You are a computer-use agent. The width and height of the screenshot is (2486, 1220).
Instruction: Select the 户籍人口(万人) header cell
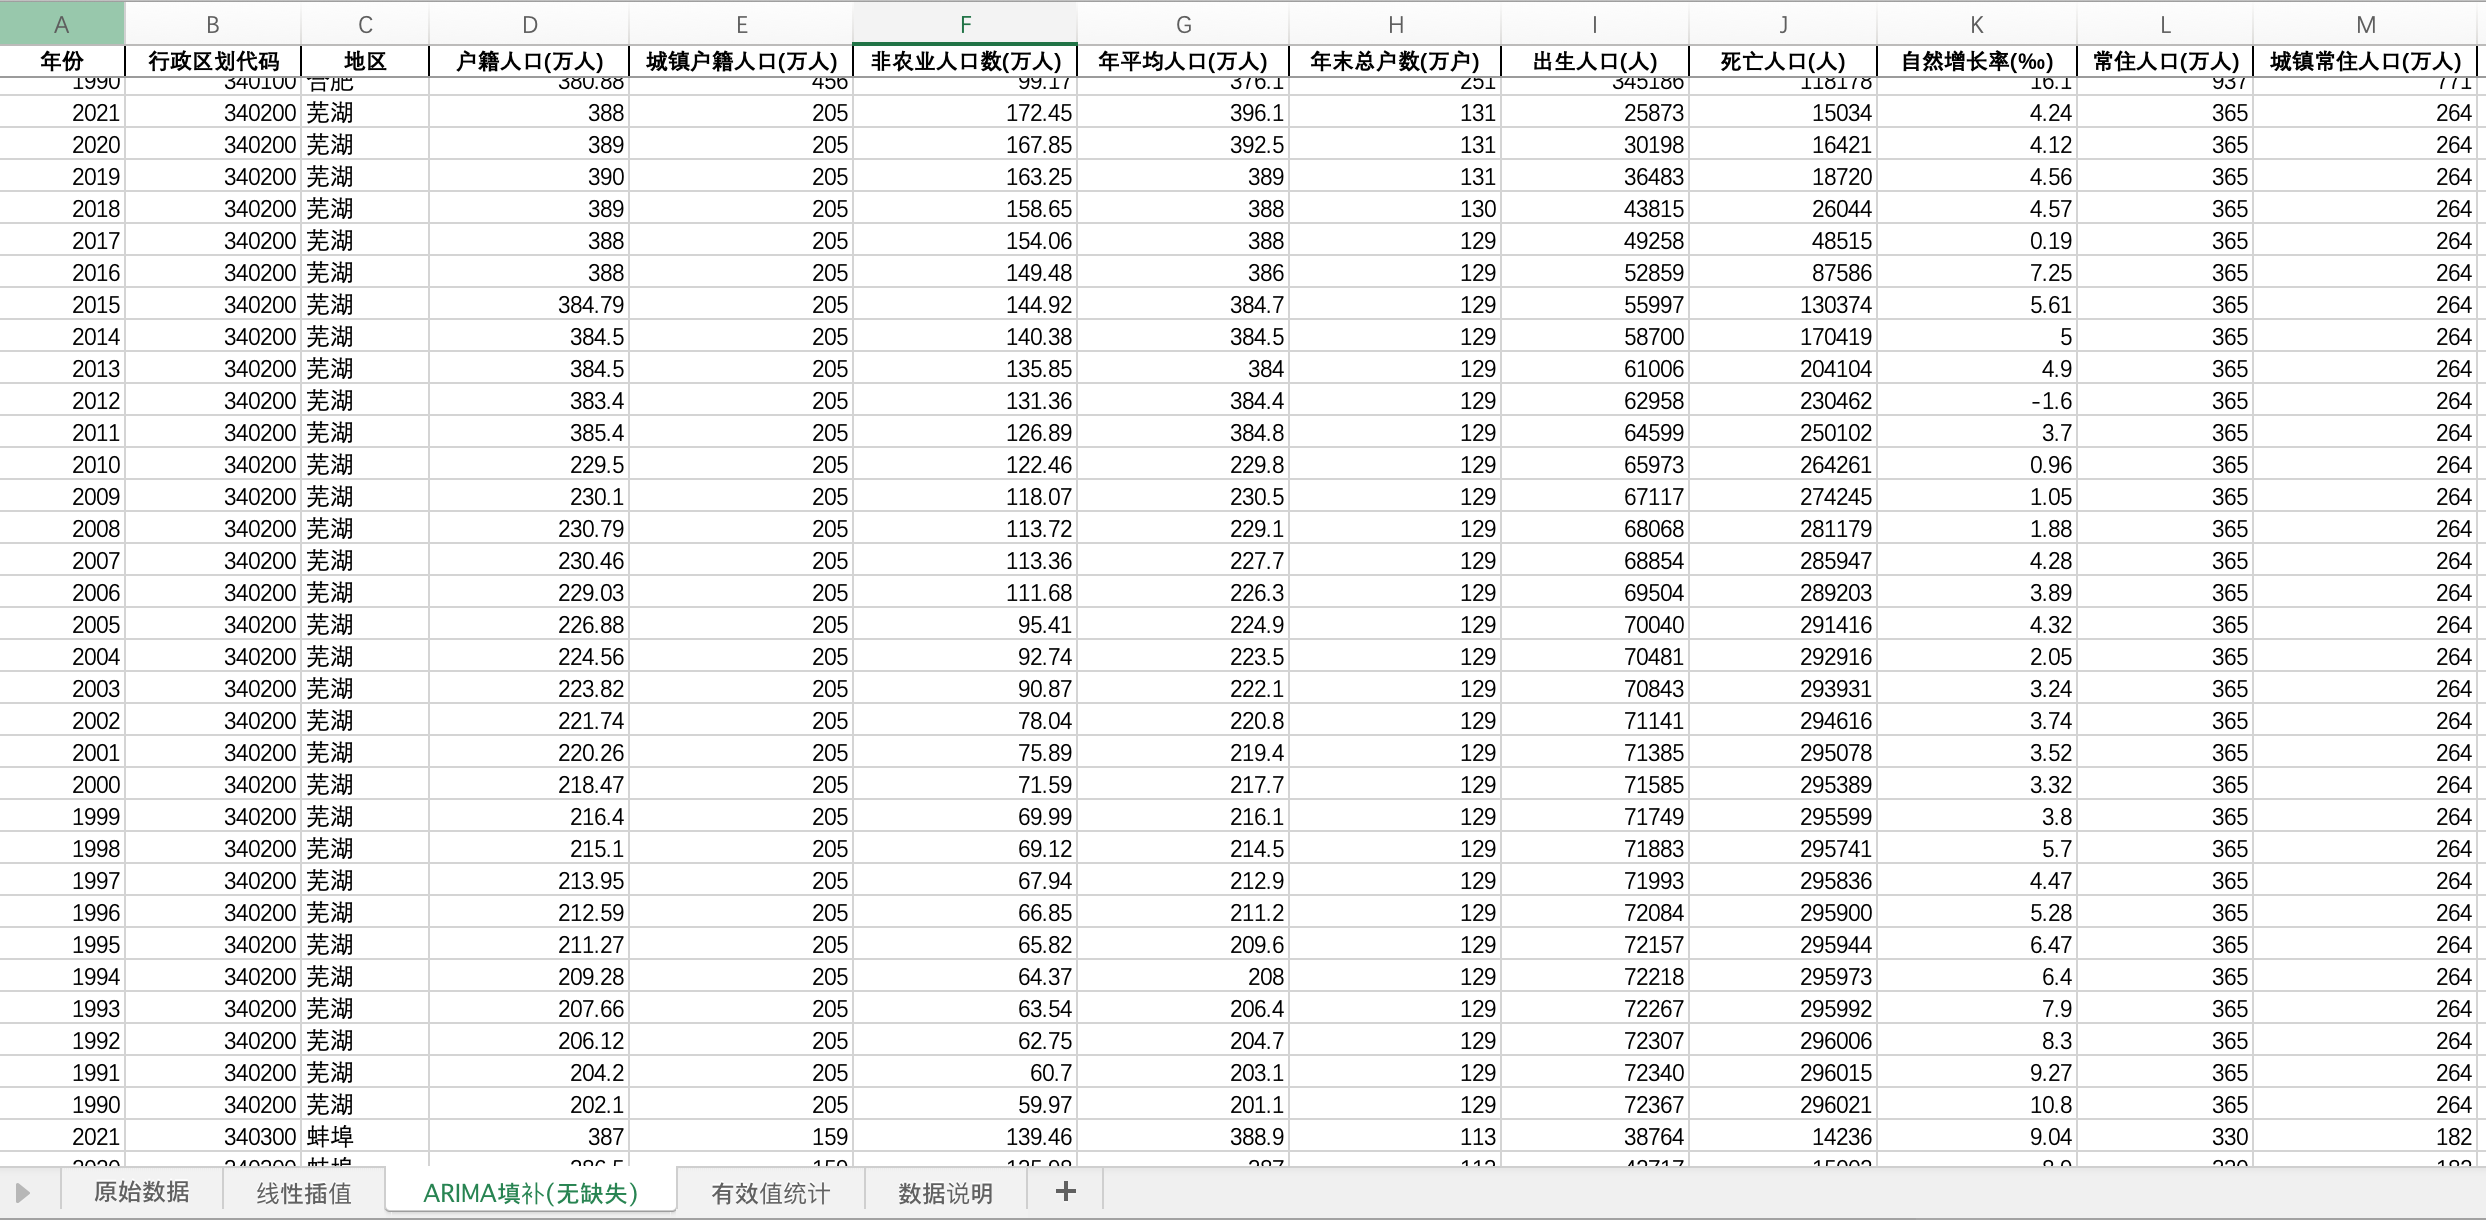529,61
